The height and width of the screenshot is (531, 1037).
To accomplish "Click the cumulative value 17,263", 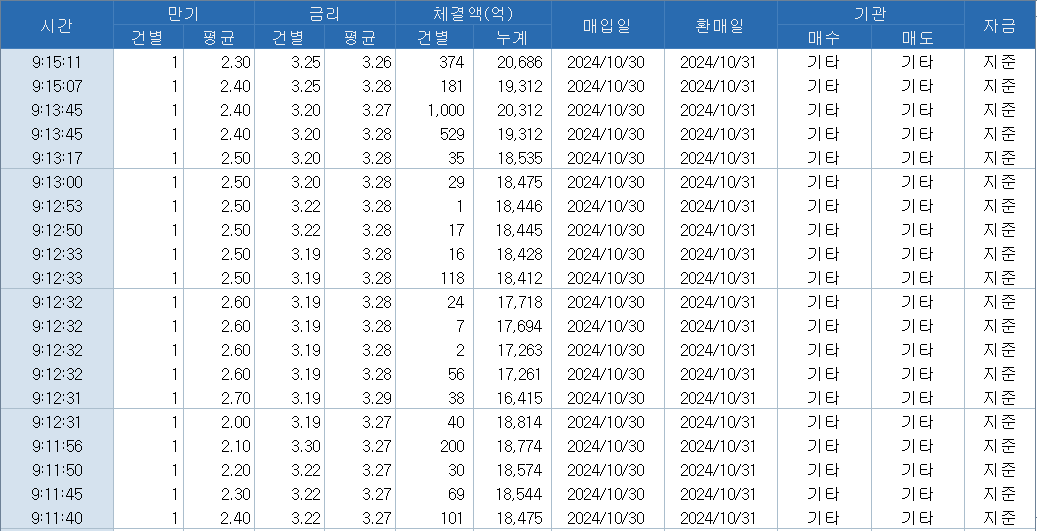I will coord(519,350).
